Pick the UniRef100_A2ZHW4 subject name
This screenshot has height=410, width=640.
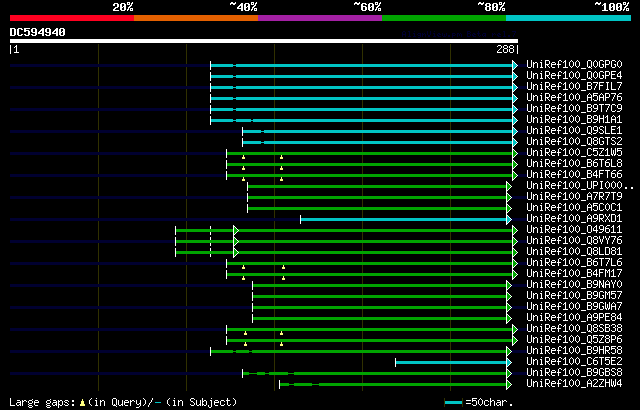pos(574,384)
